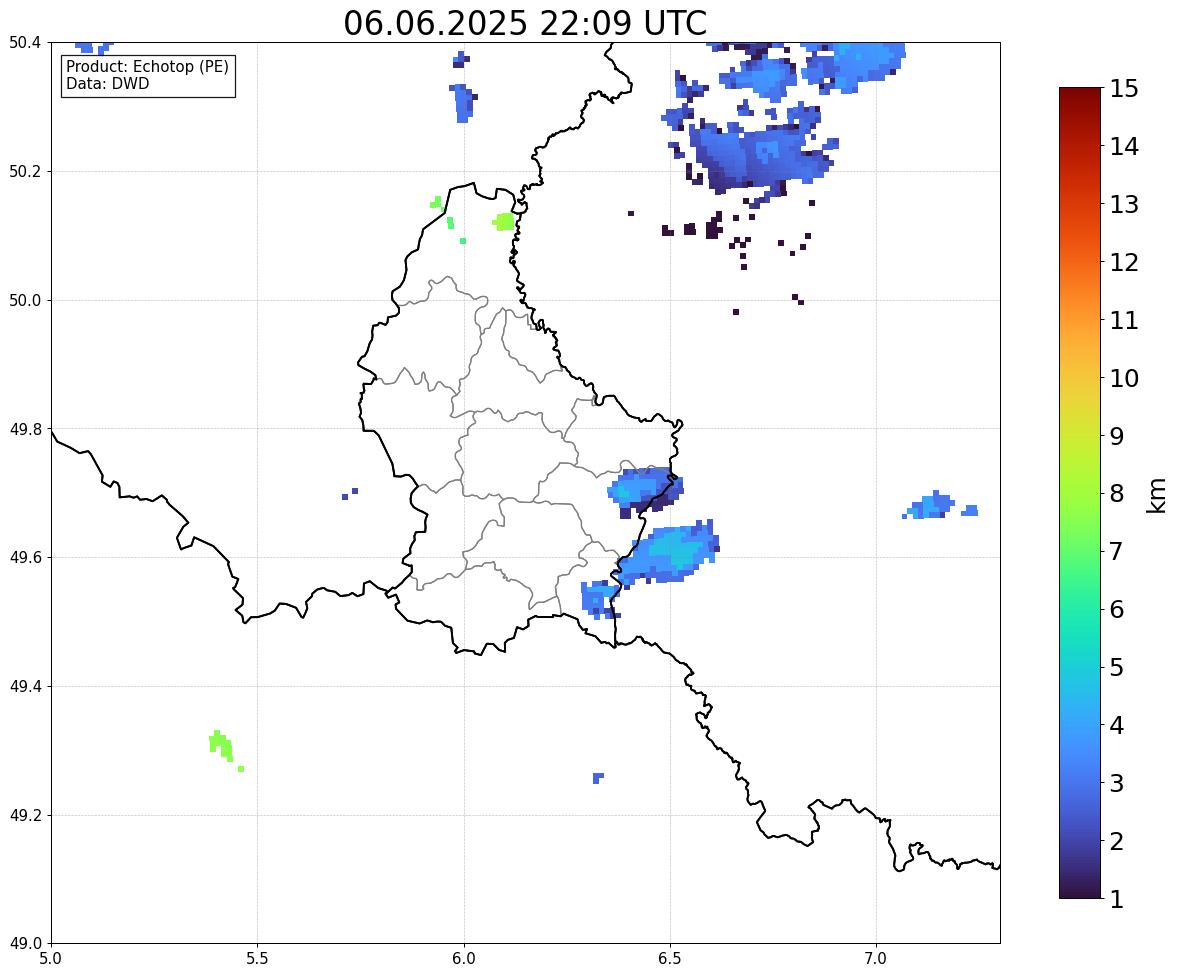Screen dimensions: 1178x976
Task: Click the latitude axis label 49.4
Action: pyautogui.click(x=25, y=687)
